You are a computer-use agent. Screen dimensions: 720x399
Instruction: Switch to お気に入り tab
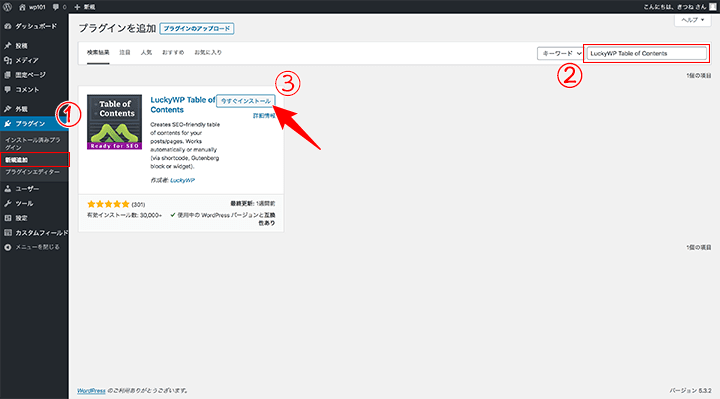208,53
